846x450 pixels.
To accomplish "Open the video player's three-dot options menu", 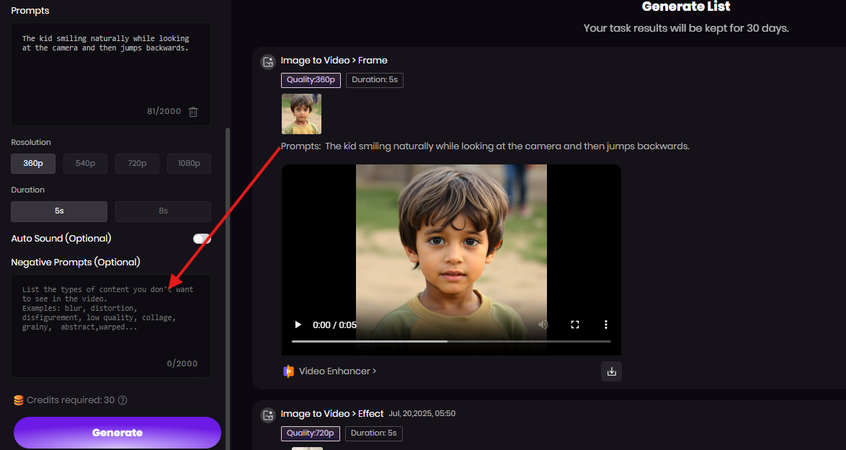I will point(605,324).
